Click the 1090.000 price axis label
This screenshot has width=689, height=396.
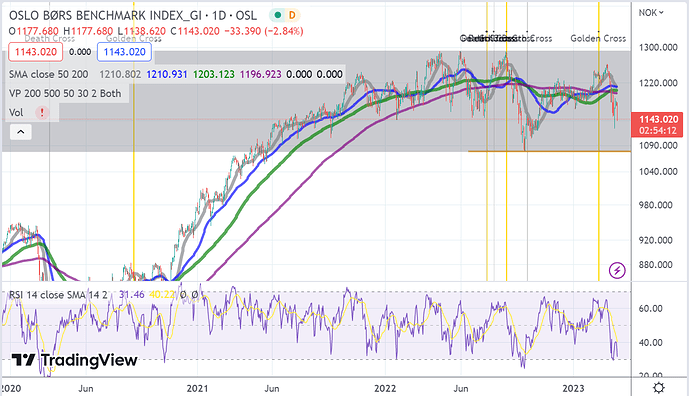coord(658,145)
